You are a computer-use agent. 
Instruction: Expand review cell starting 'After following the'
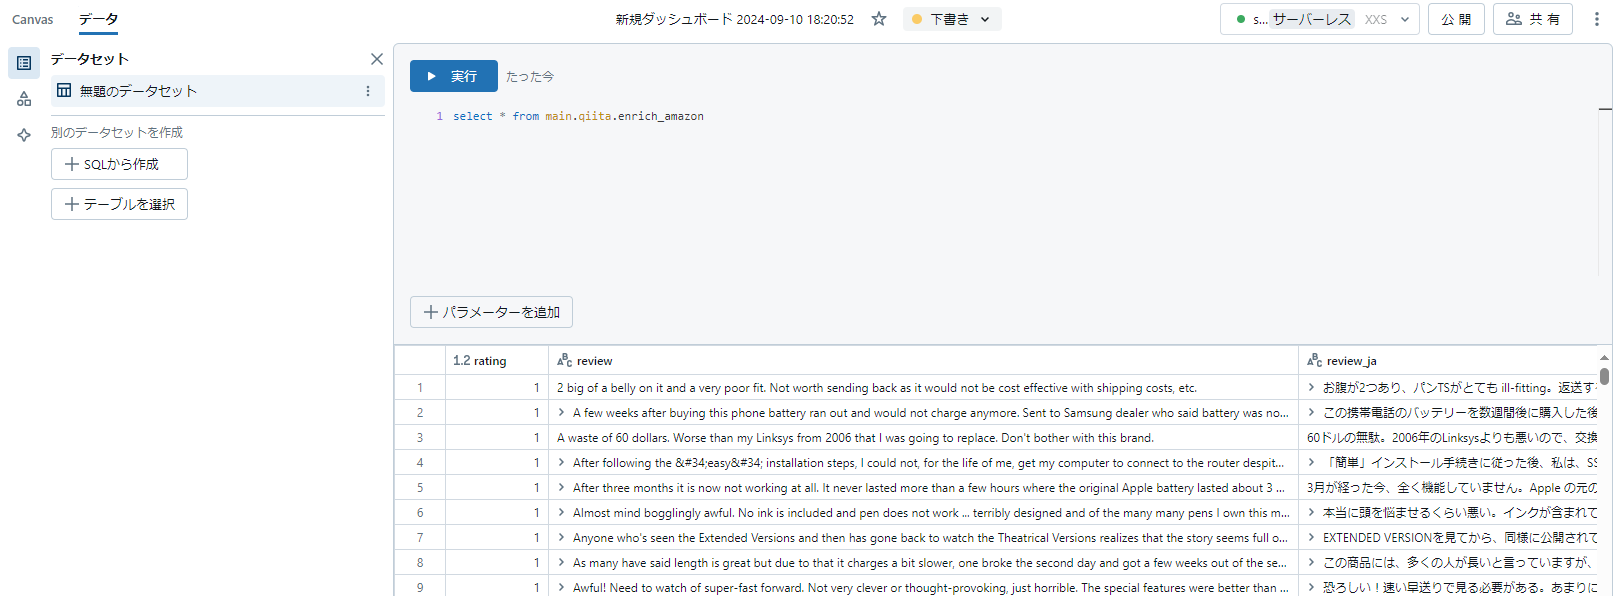point(562,462)
